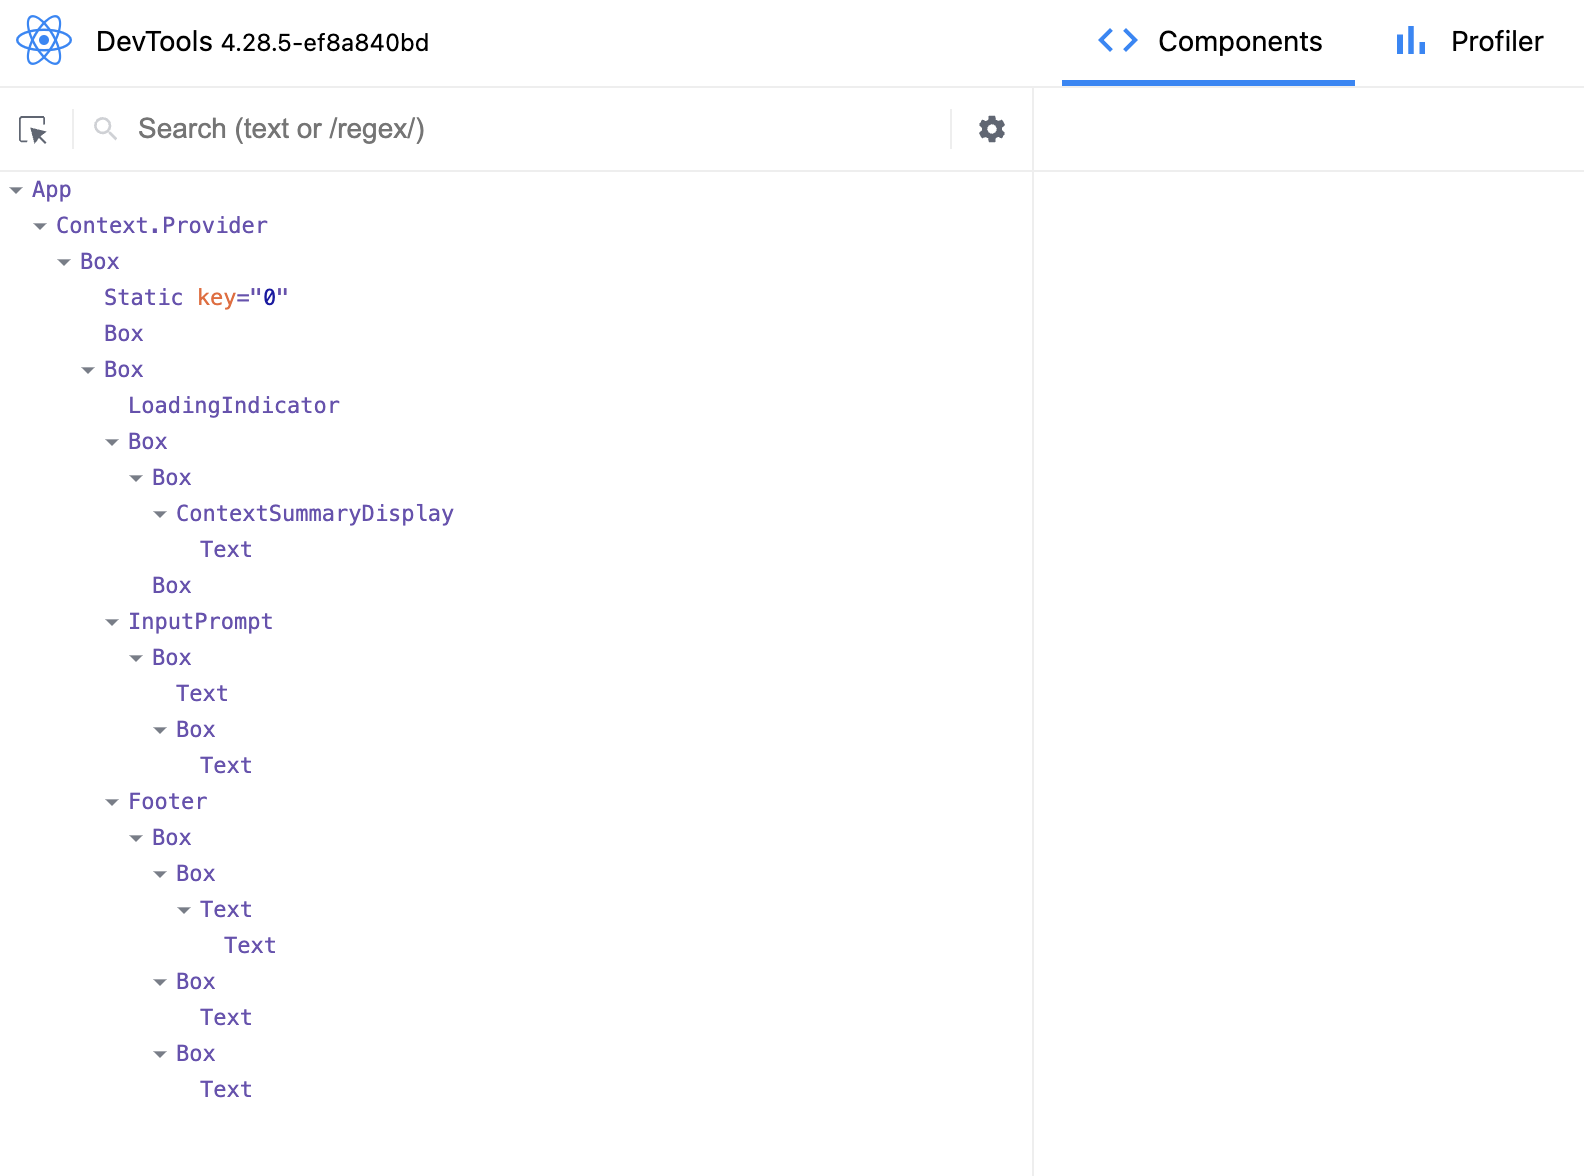
Task: Collapse the InputPrompt component arrow
Action: pyautogui.click(x=112, y=622)
